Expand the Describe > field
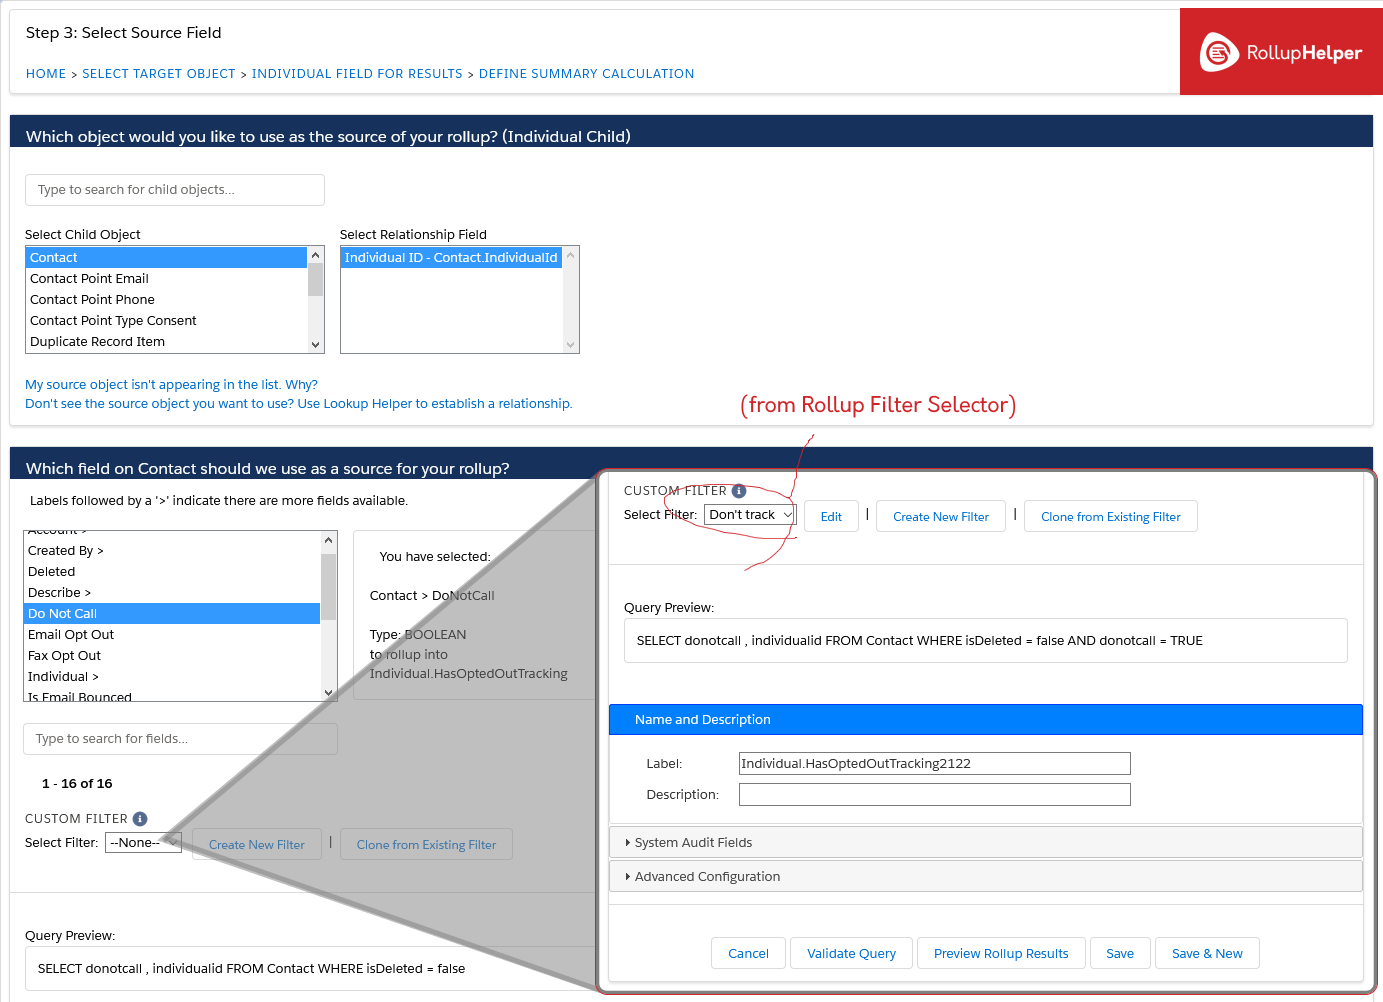Screen dimensions: 1383x1002 pos(172,593)
